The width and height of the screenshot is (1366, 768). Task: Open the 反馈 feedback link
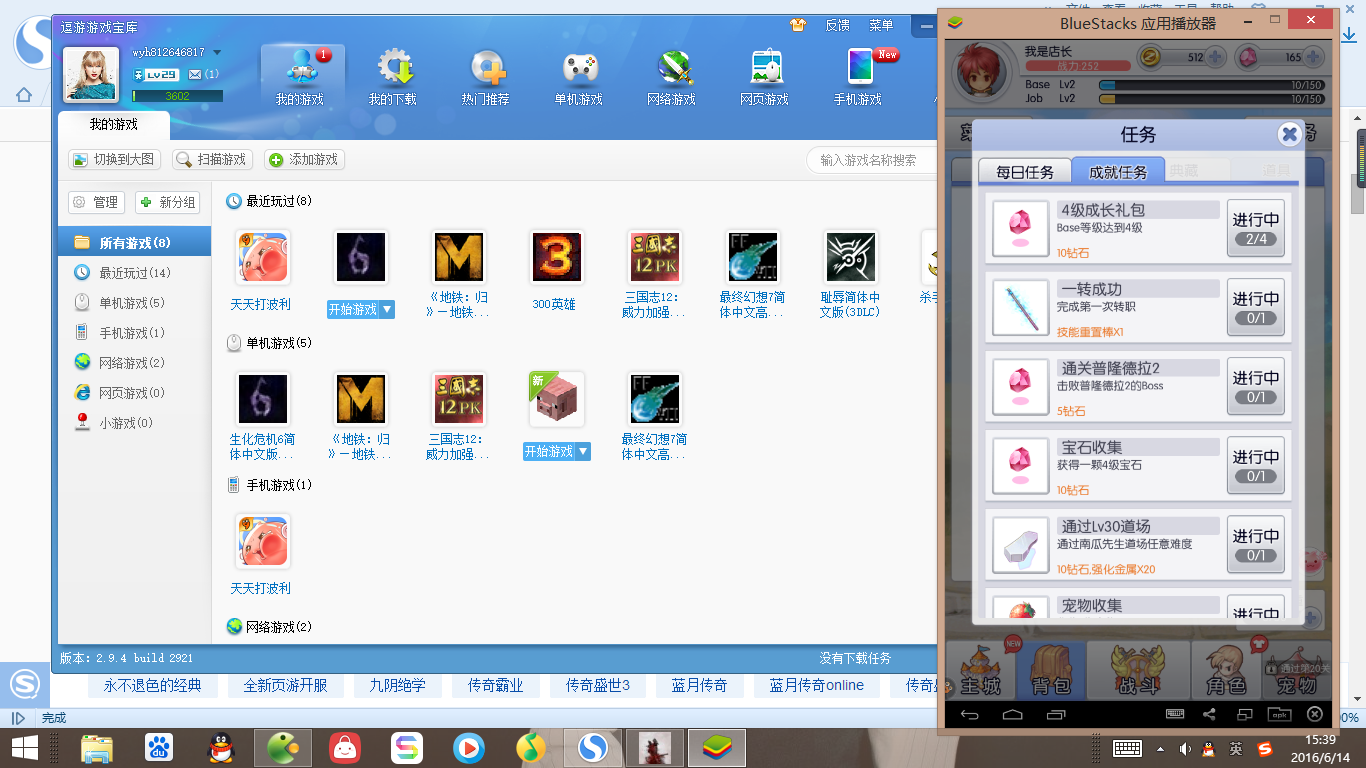click(837, 25)
